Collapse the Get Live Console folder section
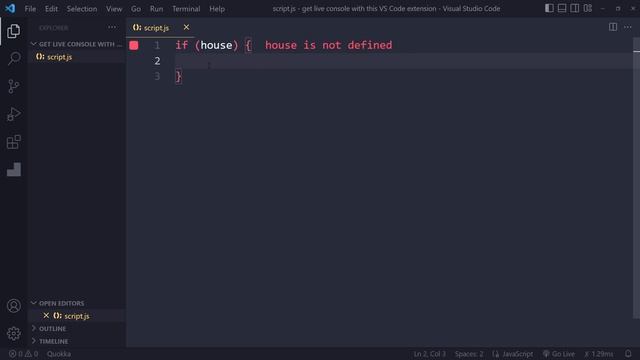This screenshot has width=640, height=360. coord(77,44)
